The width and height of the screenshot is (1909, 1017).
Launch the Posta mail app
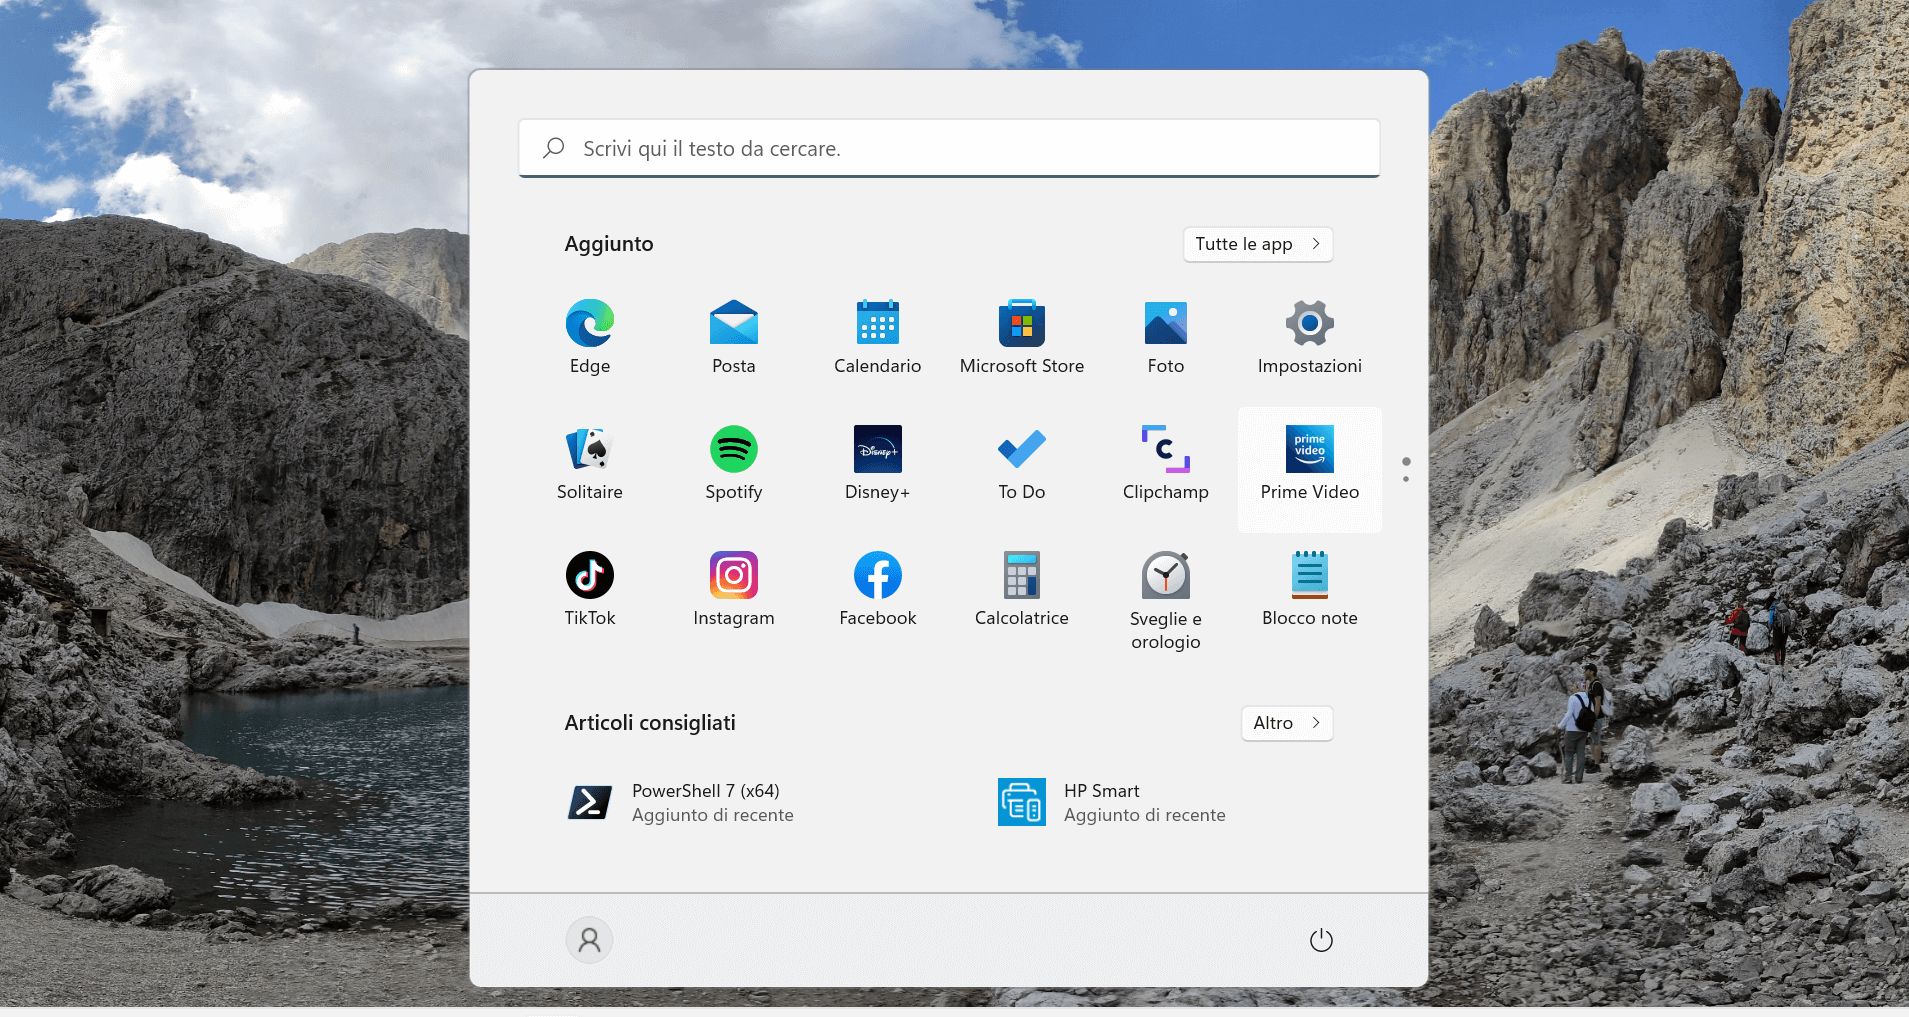tap(734, 338)
